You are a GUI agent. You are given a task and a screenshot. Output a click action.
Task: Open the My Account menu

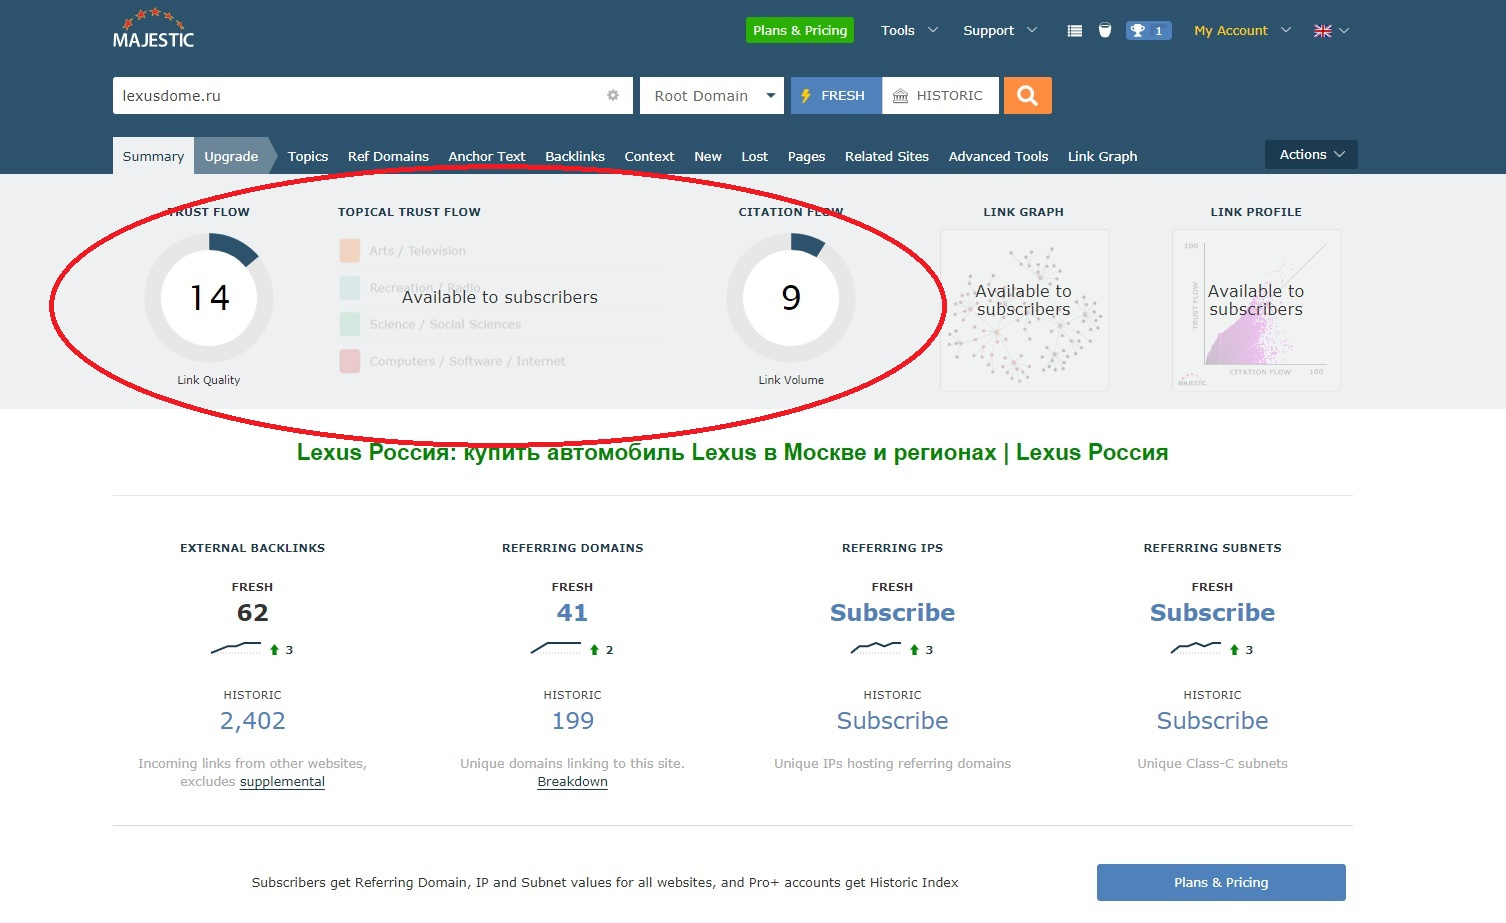click(1242, 31)
